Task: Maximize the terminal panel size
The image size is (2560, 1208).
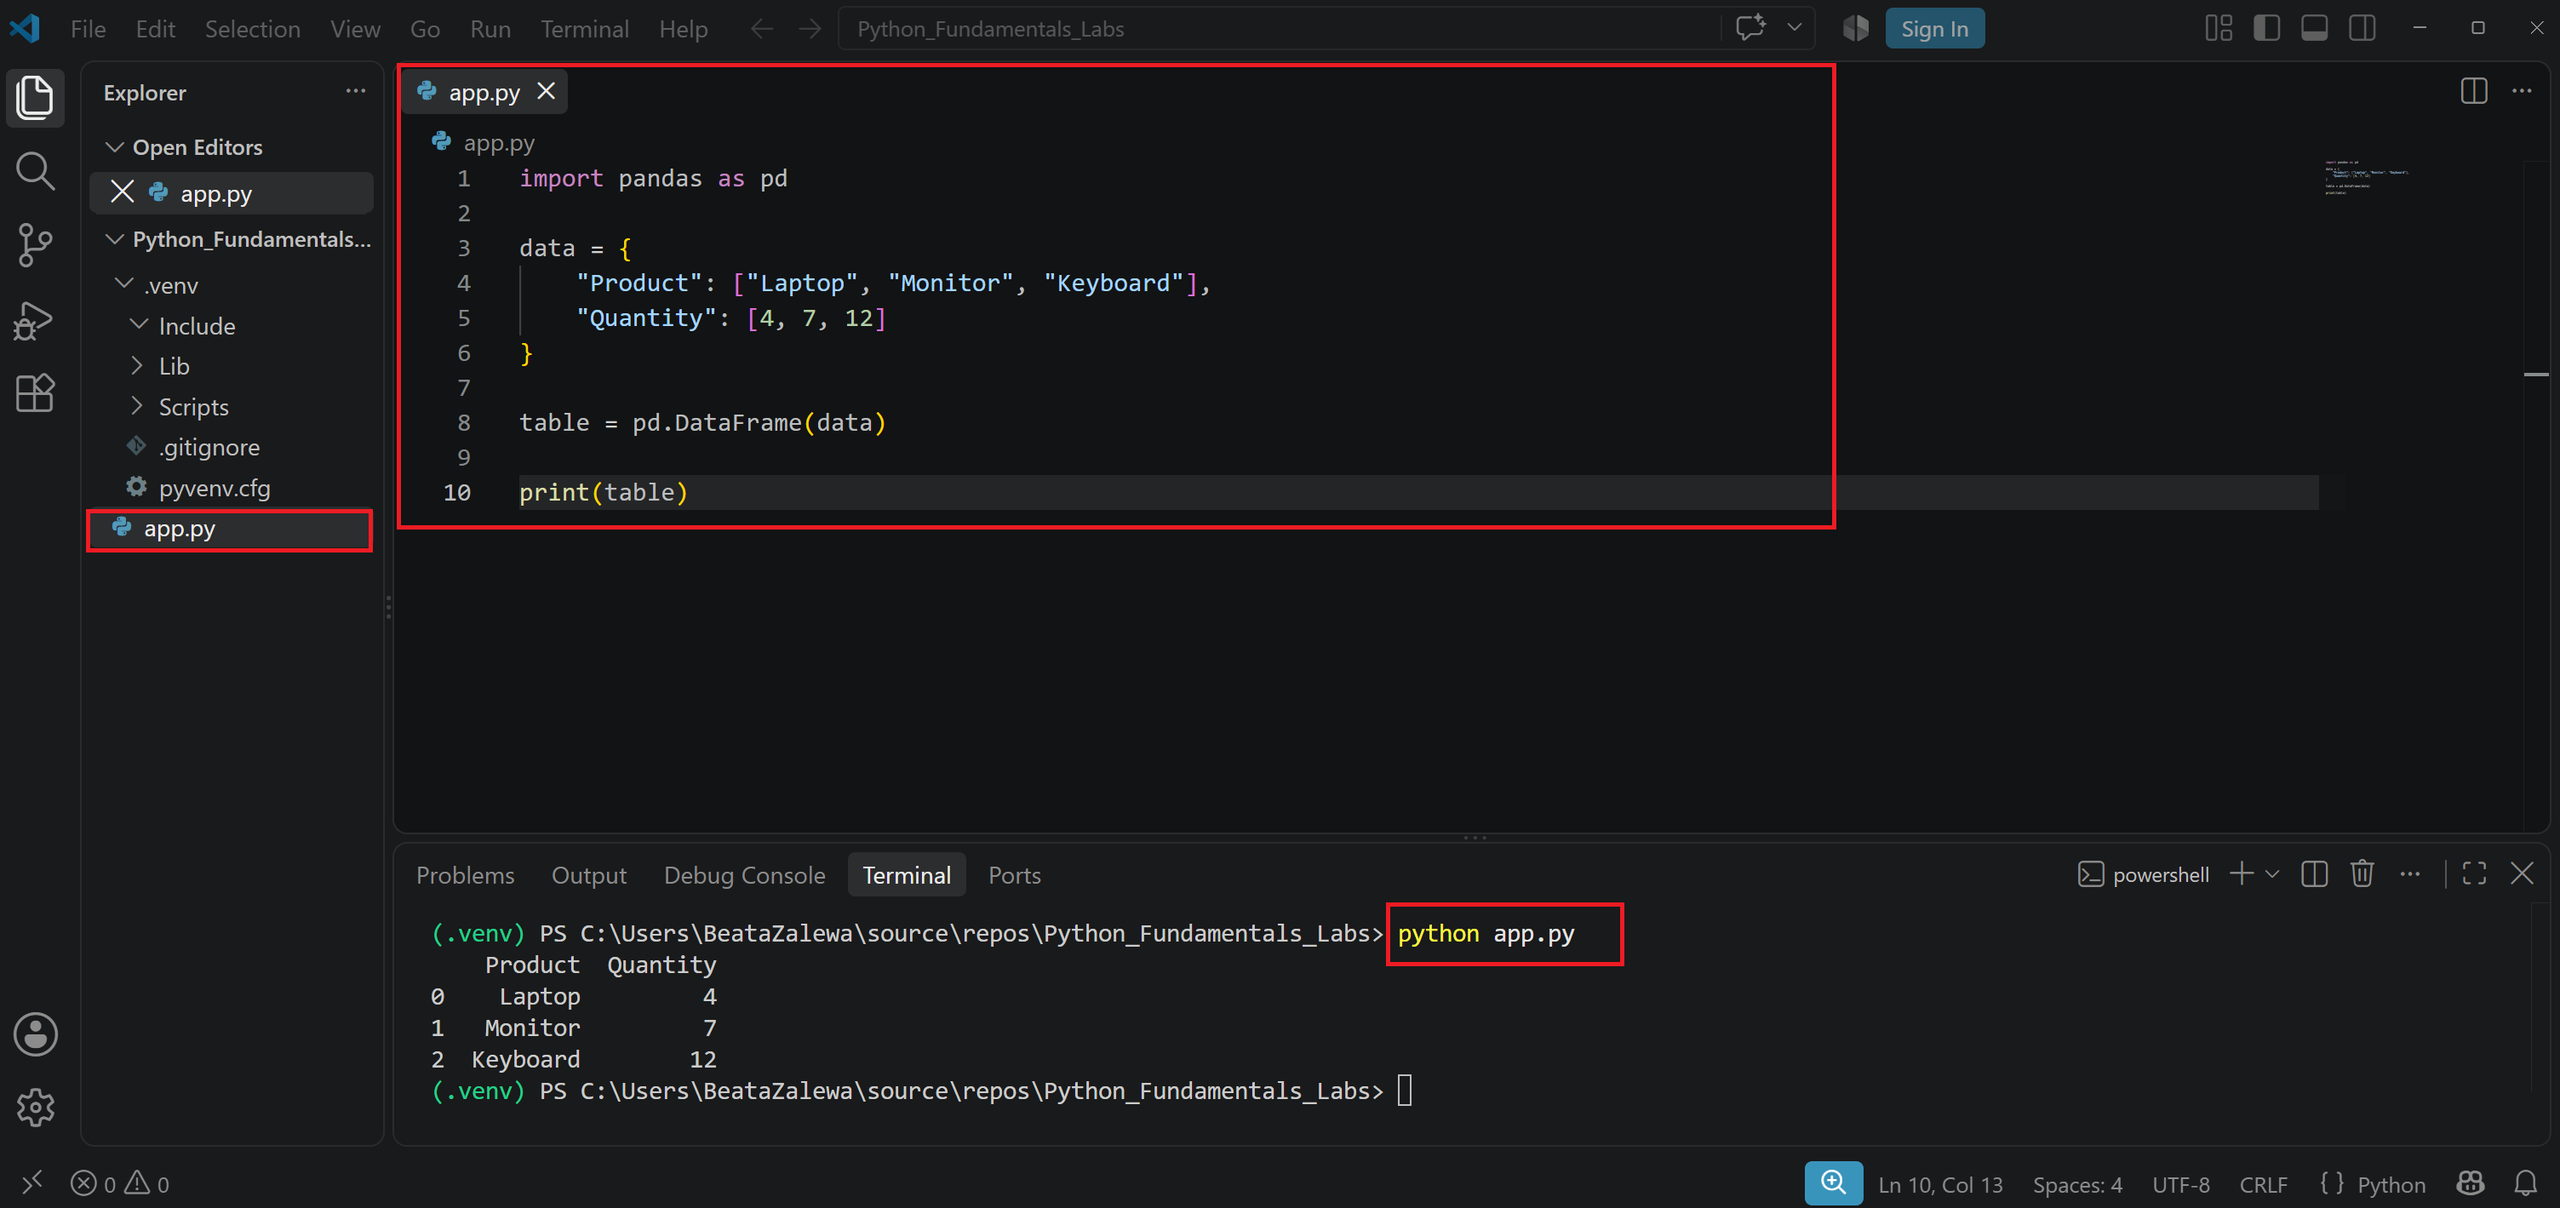Action: pyautogui.click(x=2474, y=874)
